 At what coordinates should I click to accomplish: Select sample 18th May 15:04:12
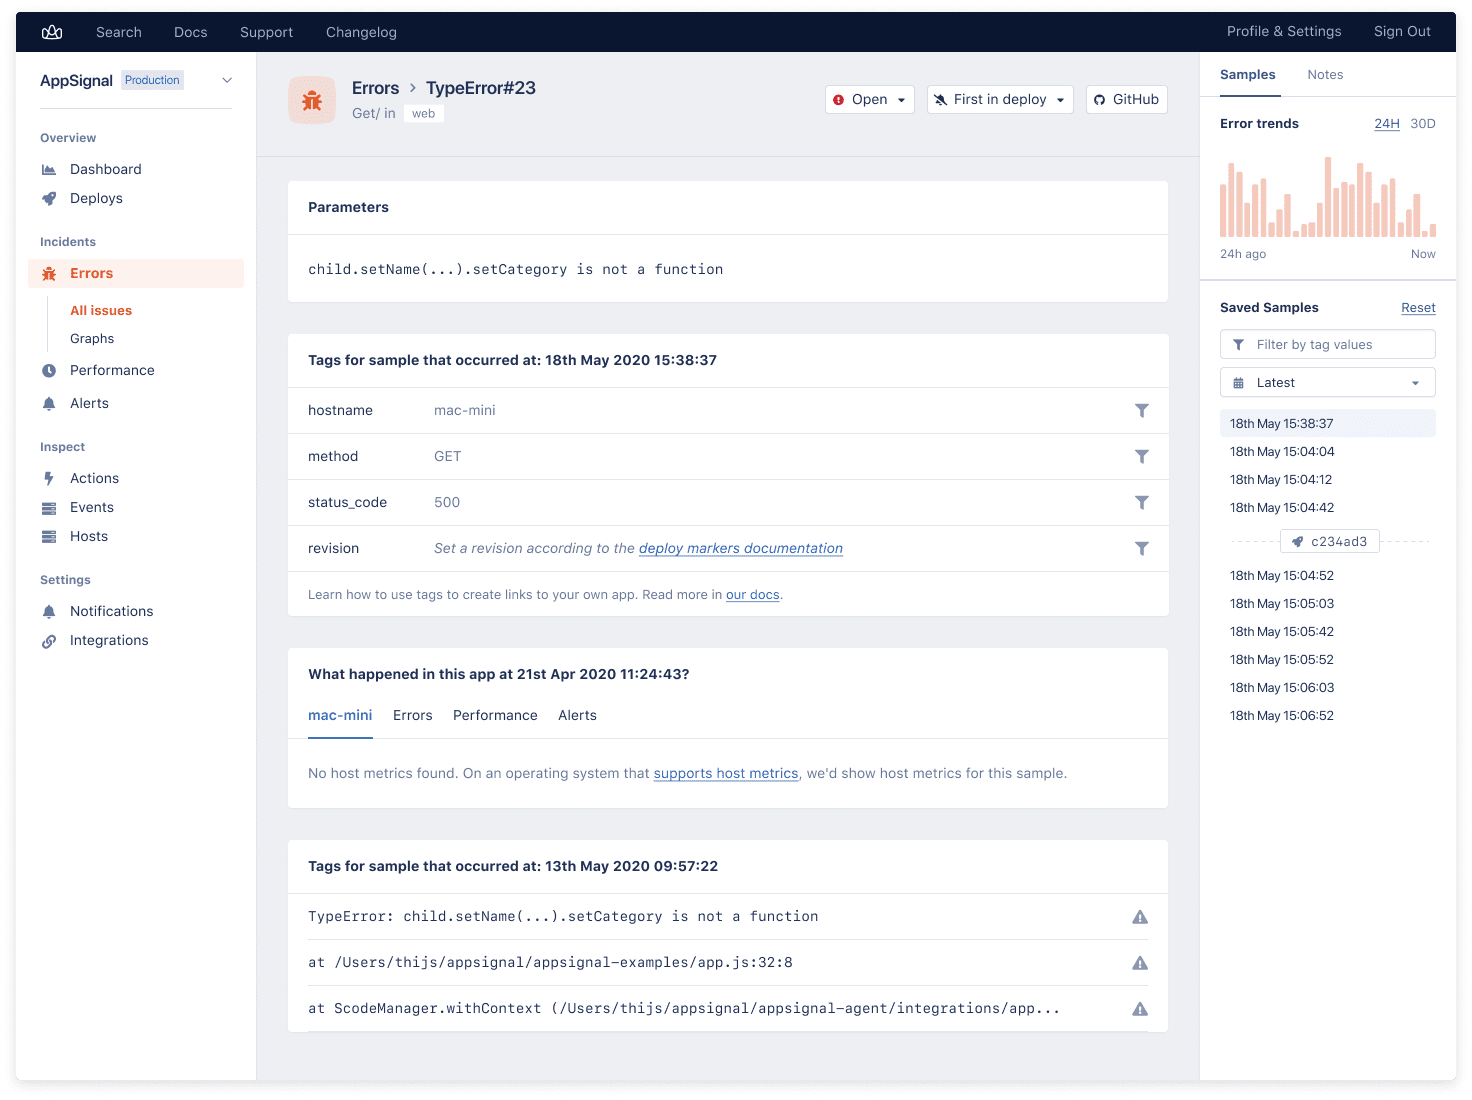pyautogui.click(x=1281, y=480)
